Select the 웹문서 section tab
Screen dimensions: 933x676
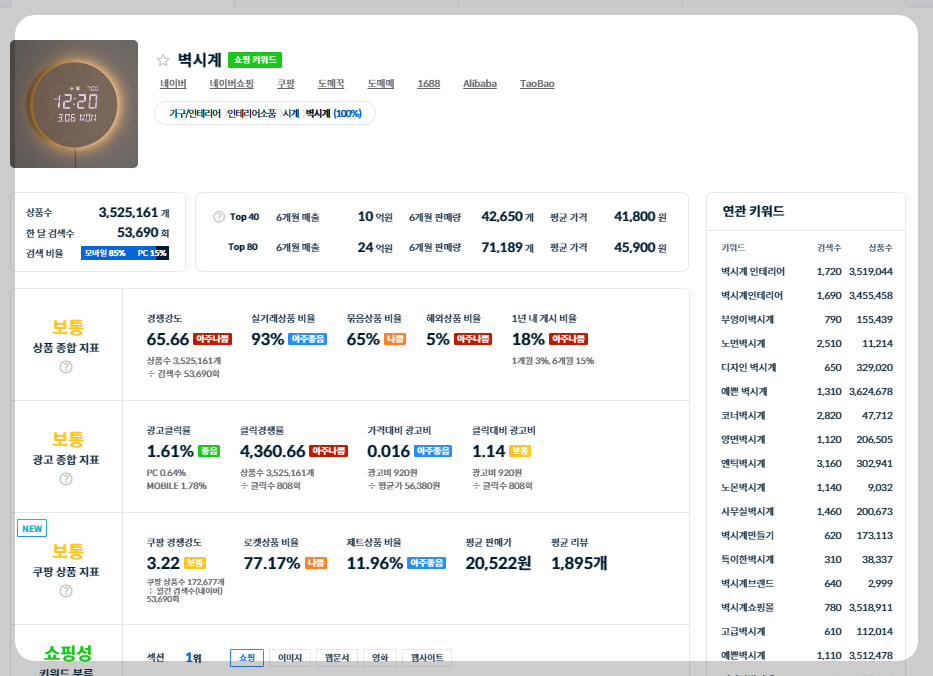[337, 658]
